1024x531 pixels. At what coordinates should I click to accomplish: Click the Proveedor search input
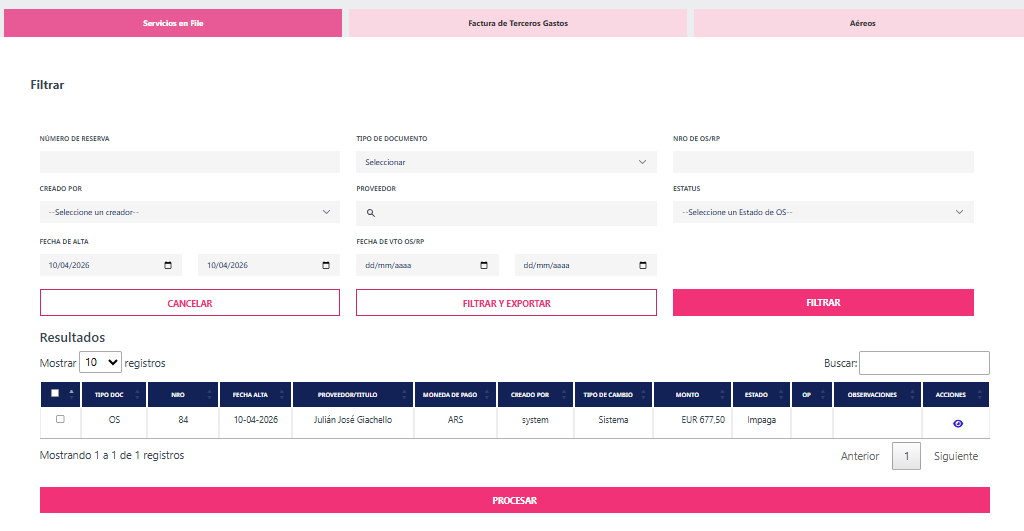click(x=506, y=213)
